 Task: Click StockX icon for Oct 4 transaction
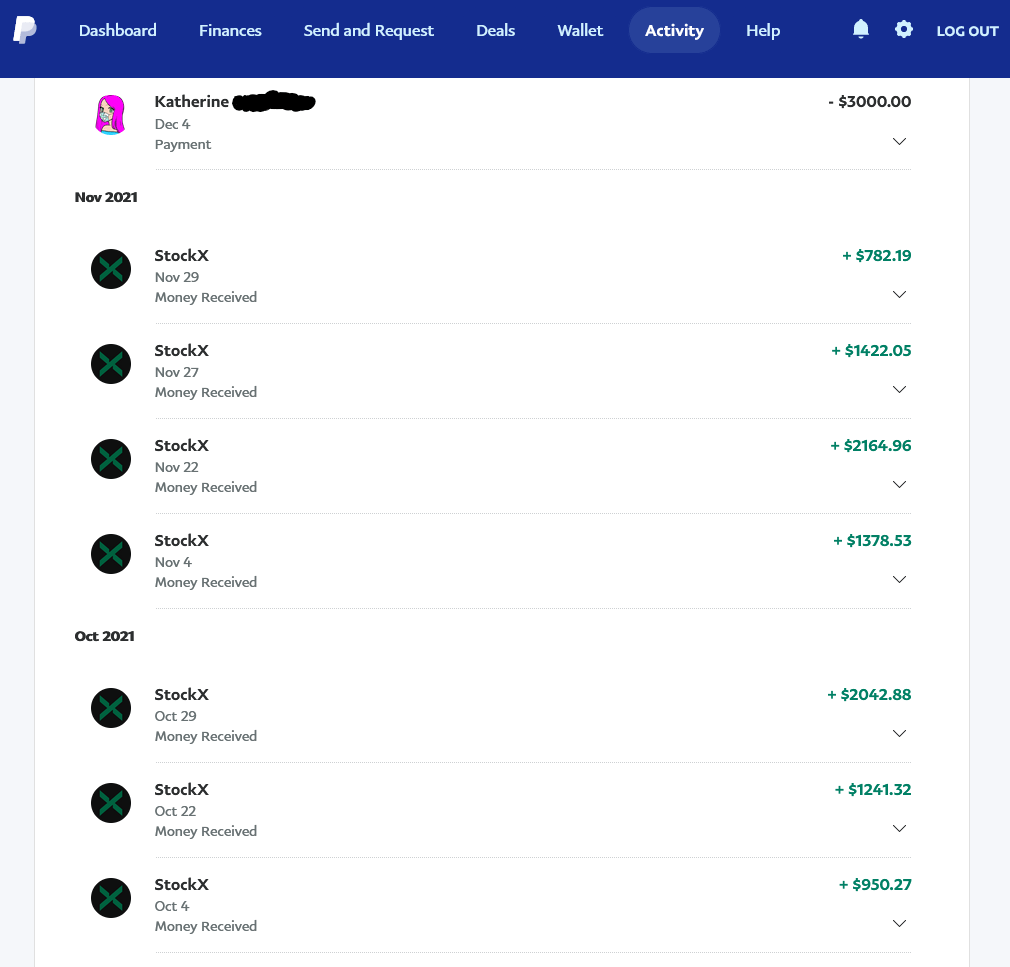pyautogui.click(x=111, y=898)
